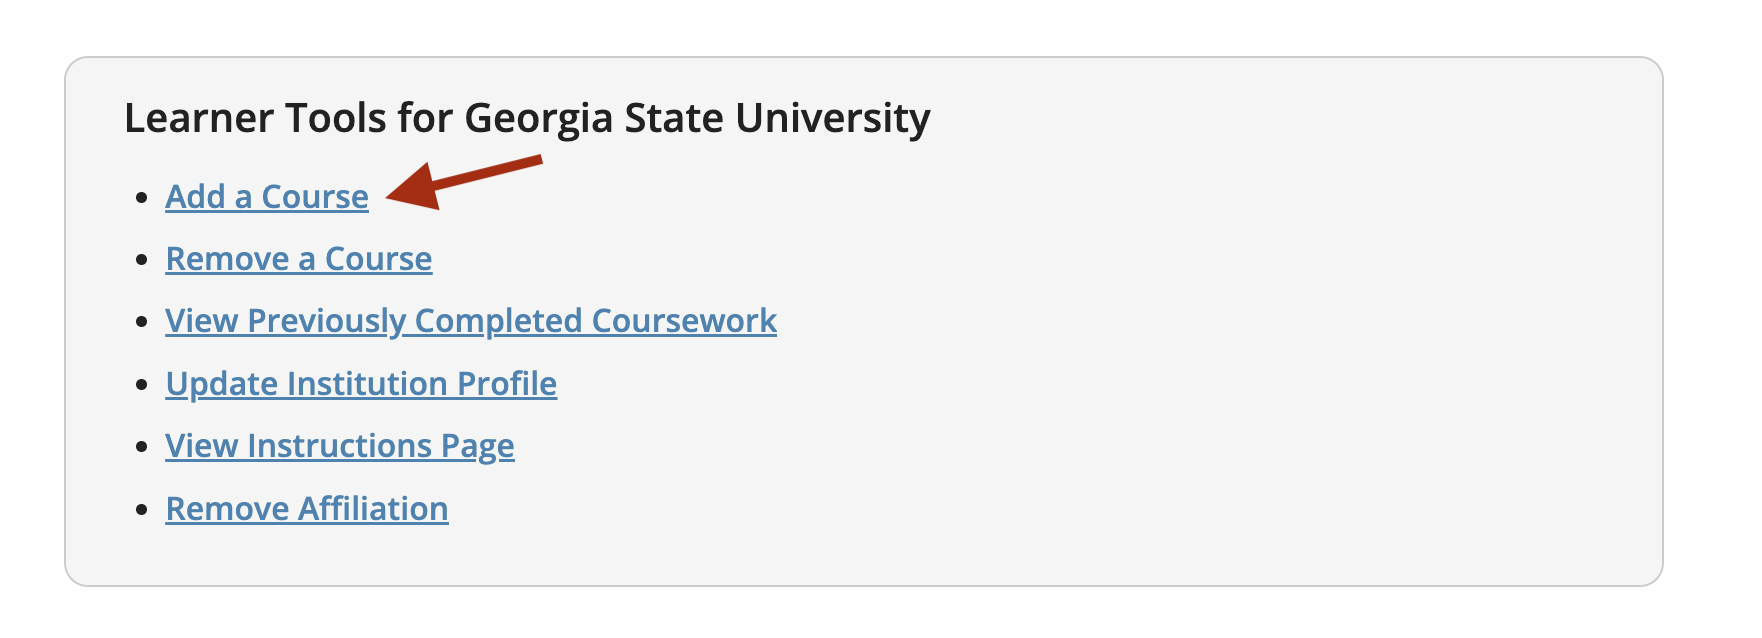Viewport: 1762px width, 638px height.
Task: Open Update Institution Profile
Action: tap(361, 384)
